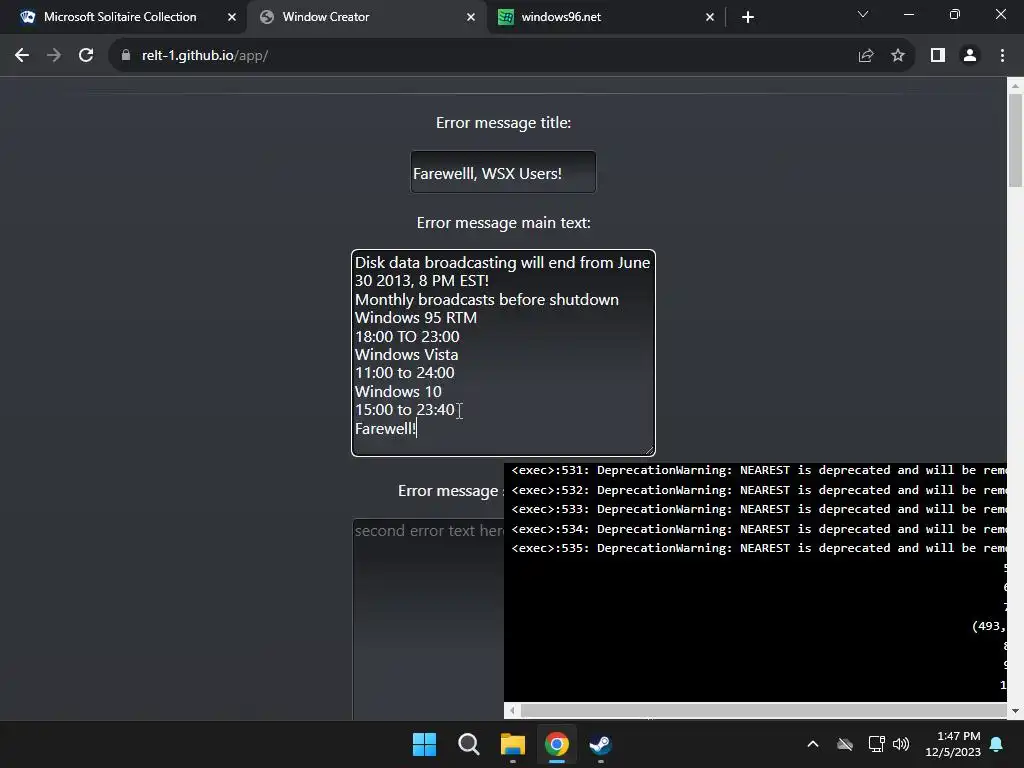Click the Chrome icon in the taskbar

click(x=557, y=744)
